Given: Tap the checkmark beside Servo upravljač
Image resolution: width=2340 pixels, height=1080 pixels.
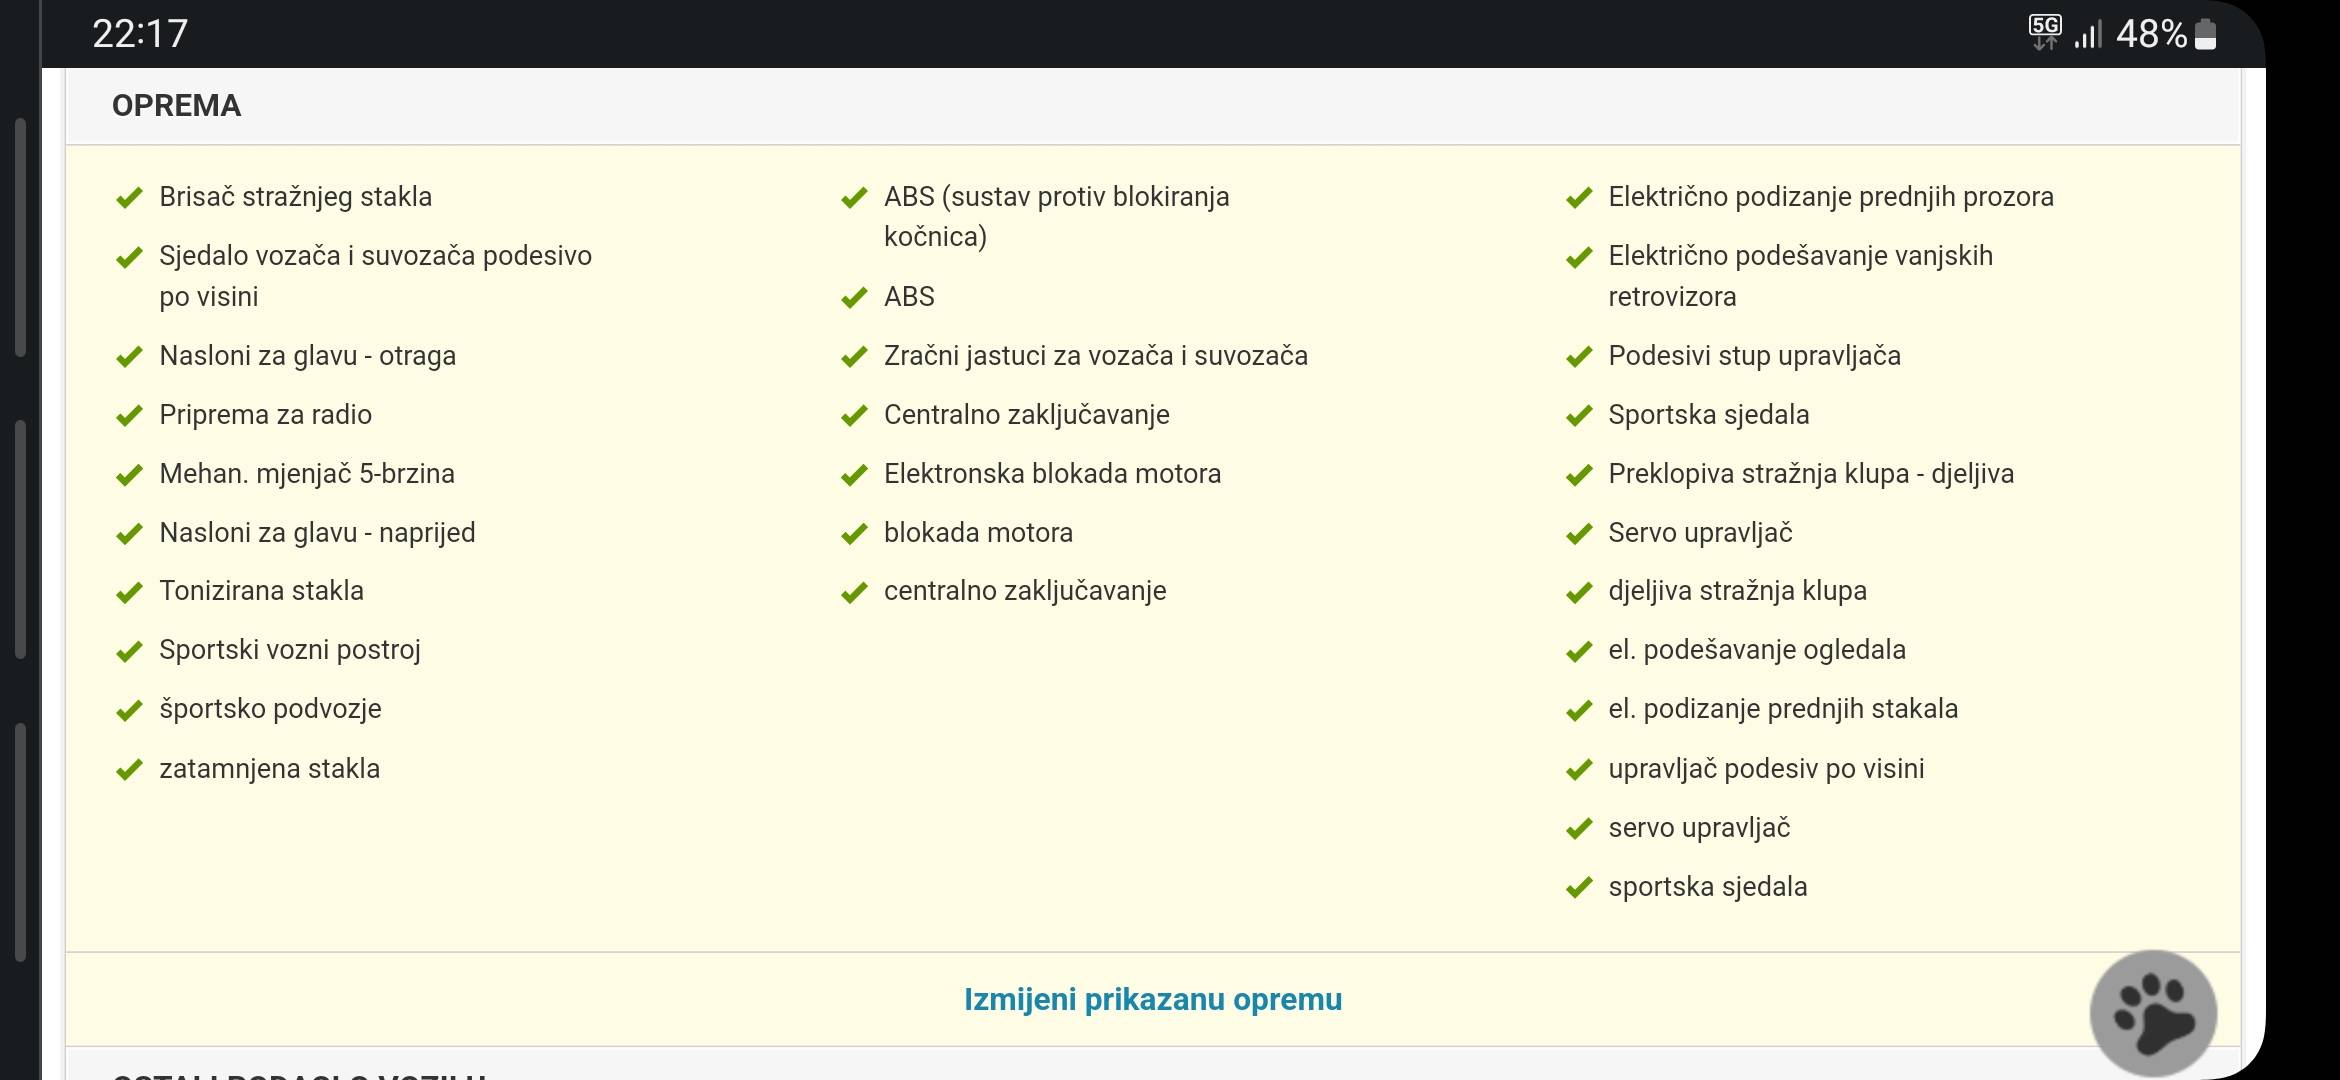Looking at the screenshot, I should click(1579, 534).
